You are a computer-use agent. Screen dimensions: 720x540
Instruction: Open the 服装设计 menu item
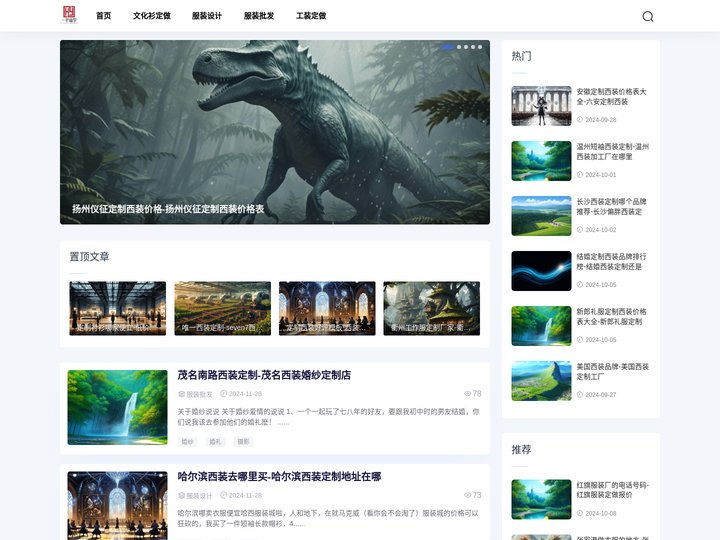click(207, 16)
